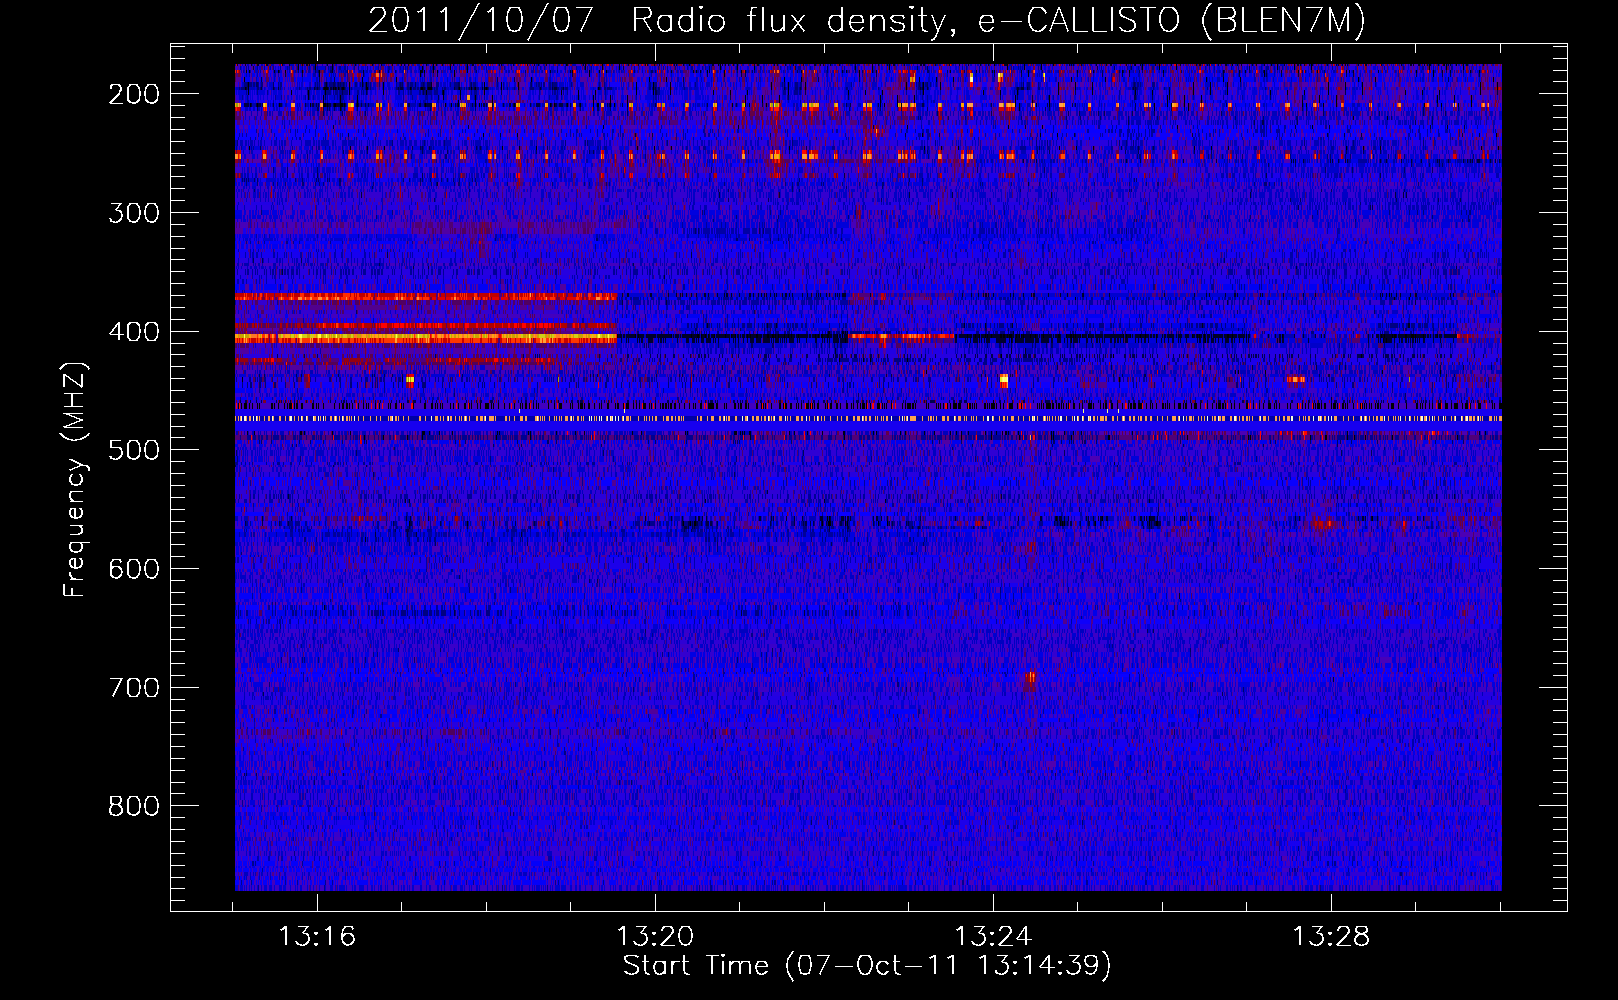Click the bright yellow emission band near 405 MHz
Viewport: 1618px width, 1000px height.
click(426, 339)
